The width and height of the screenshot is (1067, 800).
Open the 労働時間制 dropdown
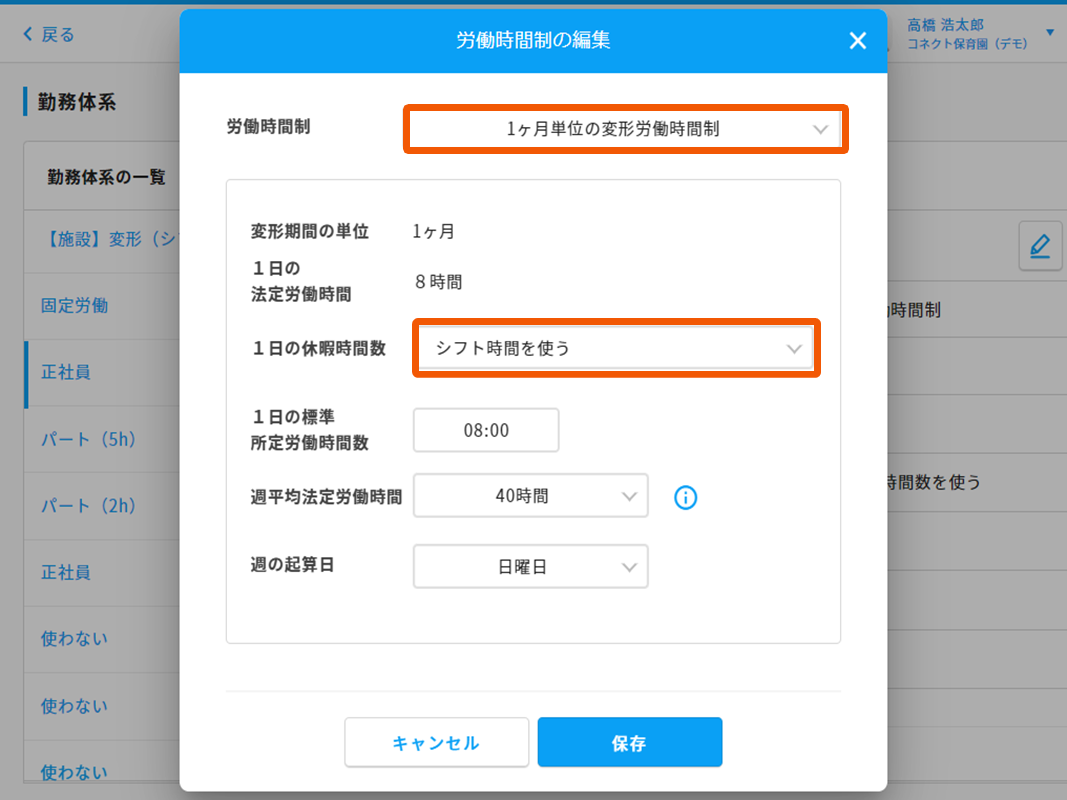[x=625, y=129]
